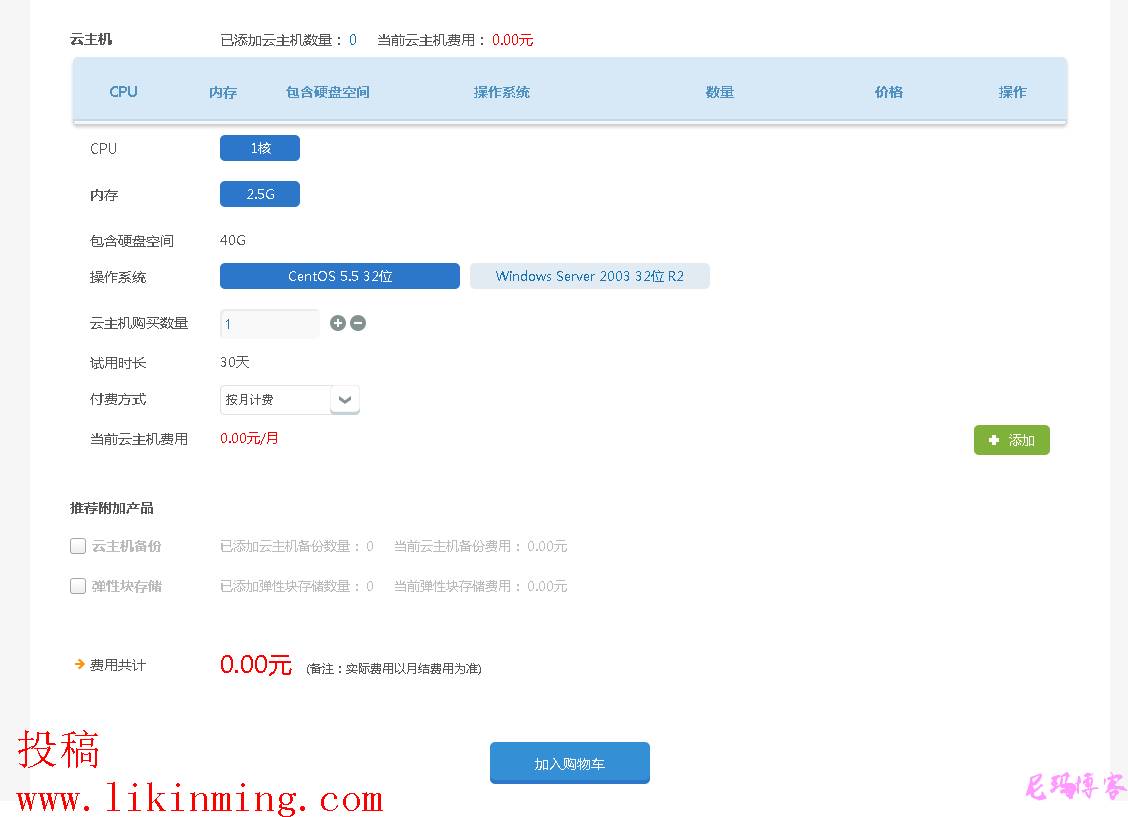Click the orange arrow beside 费用共计

click(x=79, y=664)
